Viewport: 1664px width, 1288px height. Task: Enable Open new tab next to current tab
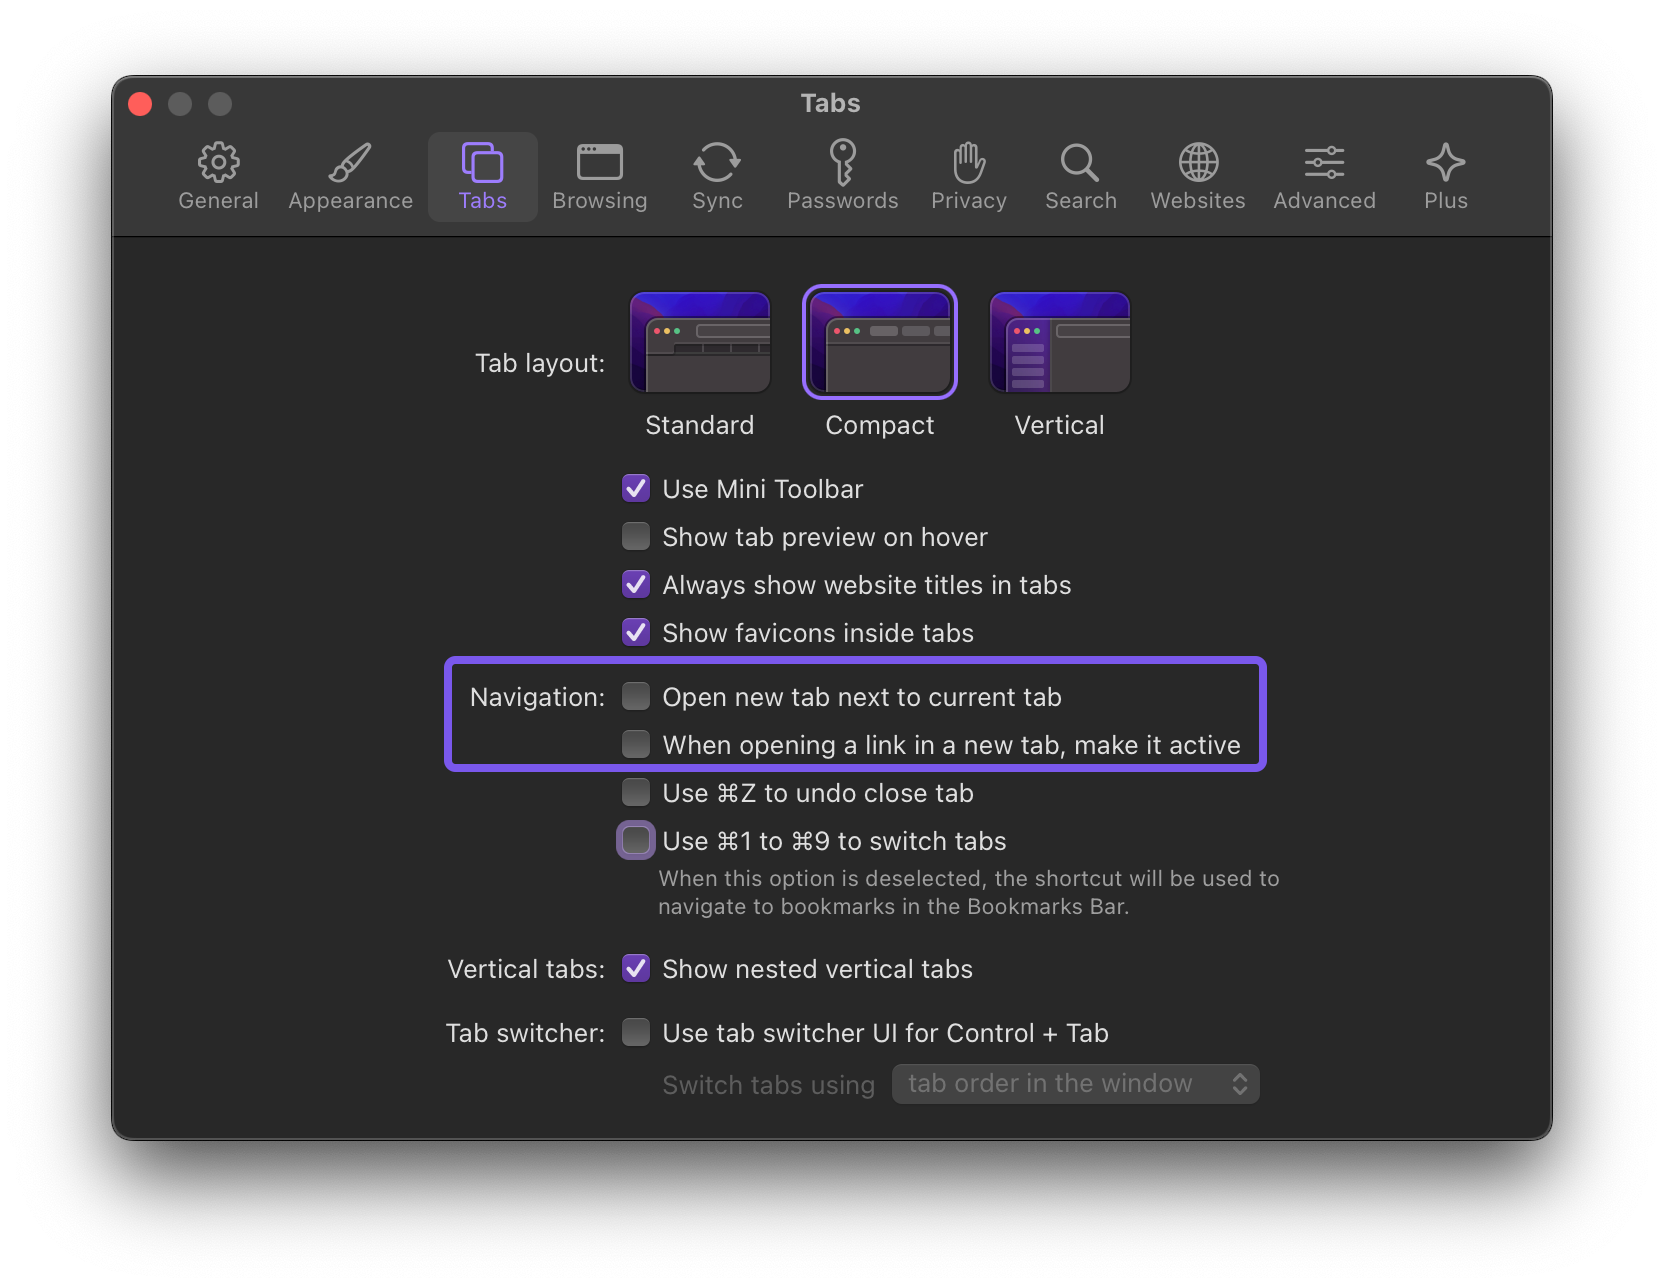[x=636, y=697]
